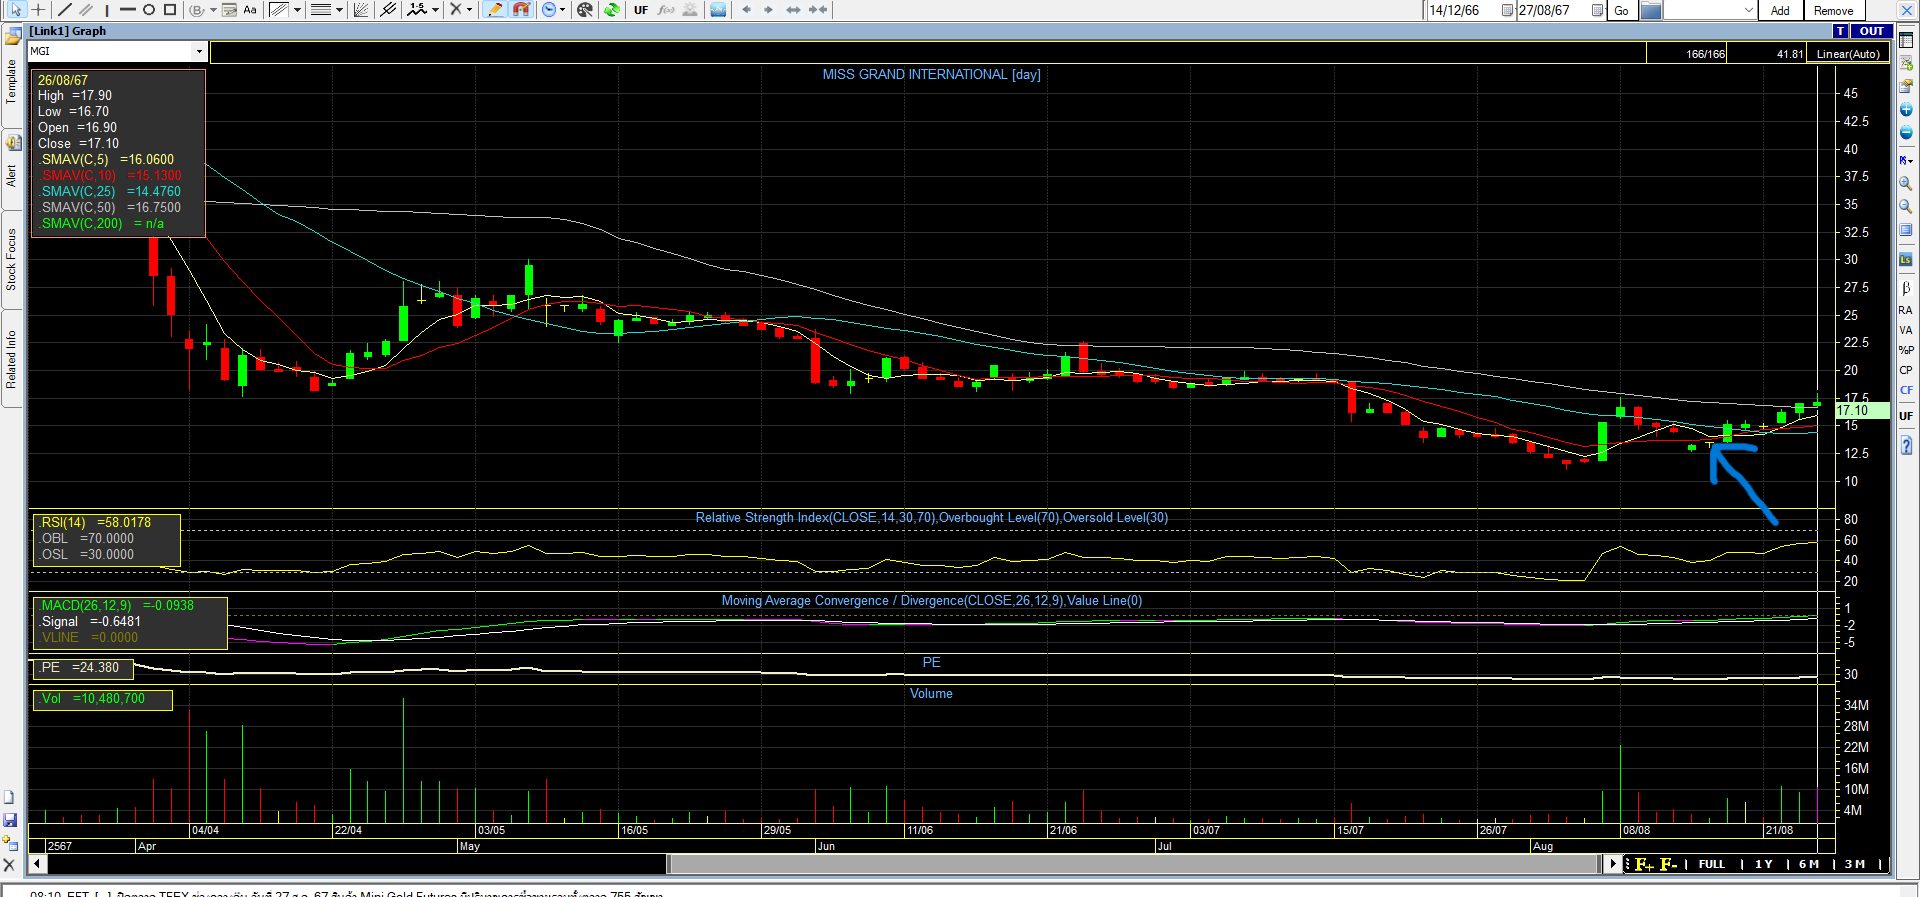Click the horizontal chart scrollbar thumb
Image resolution: width=1920 pixels, height=897 pixels.
click(x=1134, y=863)
